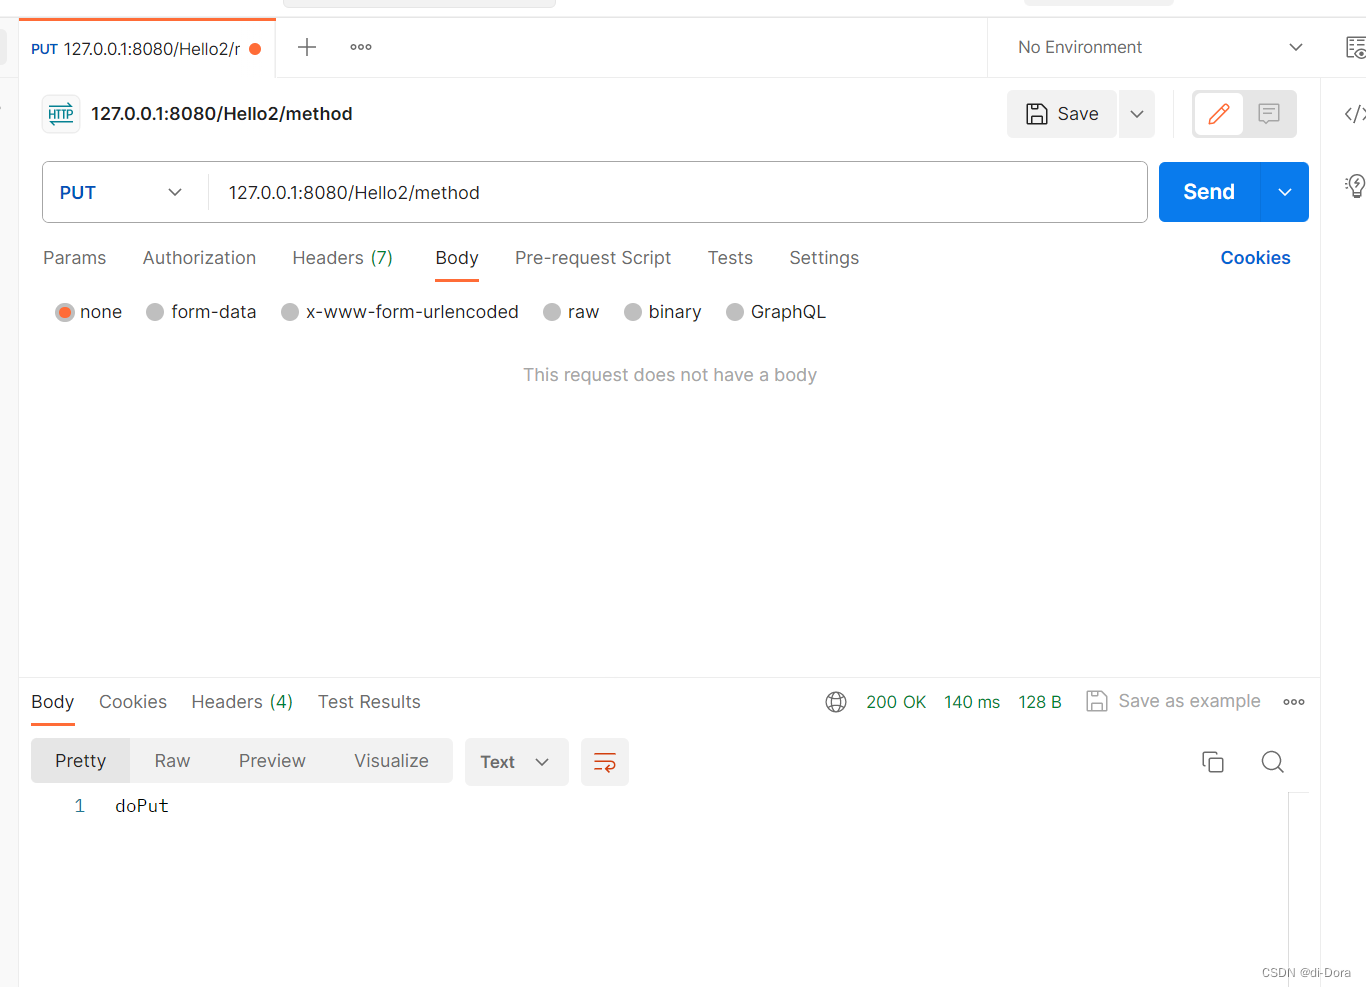1366x987 pixels.
Task: Open the Tests tab
Action: pyautogui.click(x=730, y=258)
